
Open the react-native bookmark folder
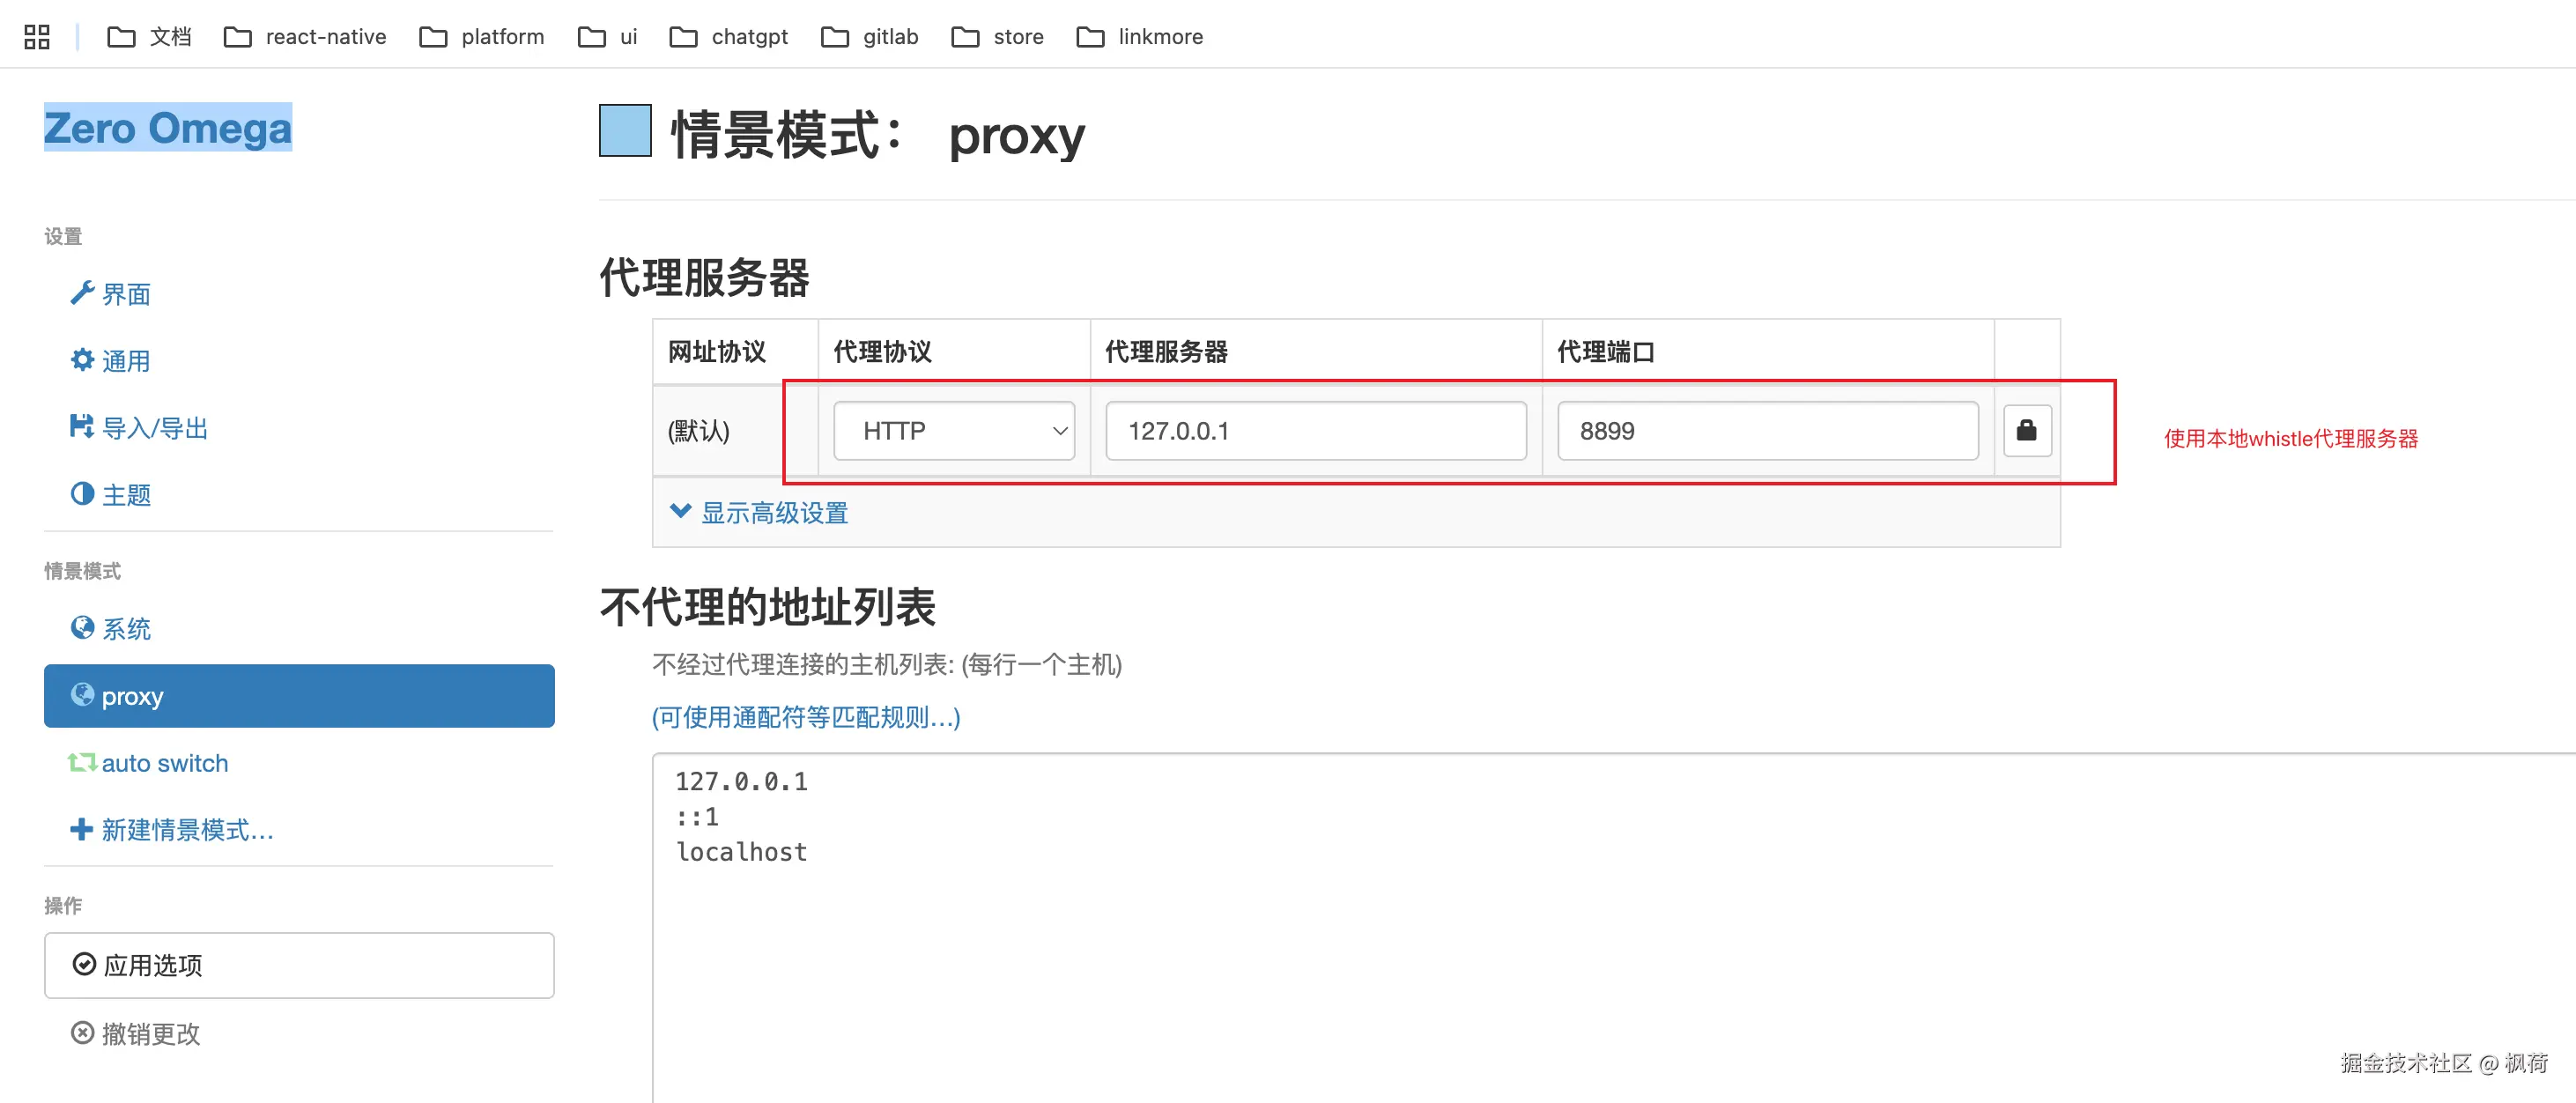point(305,37)
